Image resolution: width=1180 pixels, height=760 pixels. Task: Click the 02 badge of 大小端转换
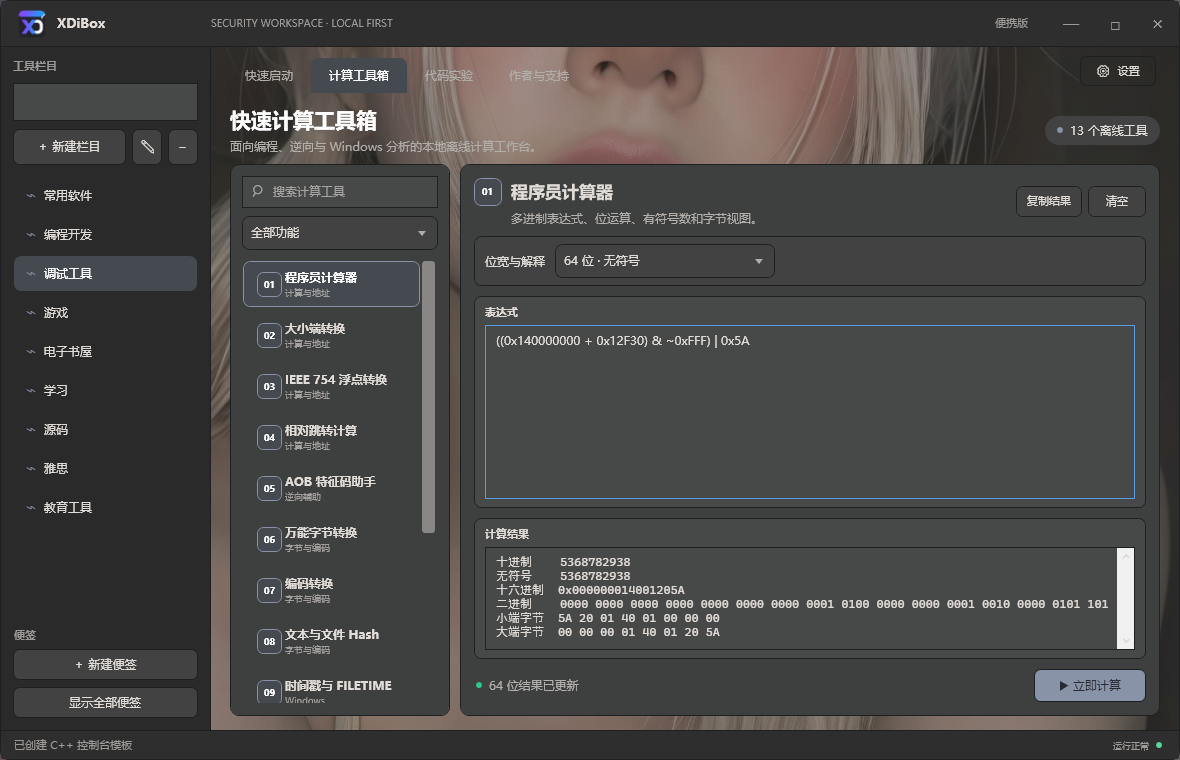(x=269, y=336)
